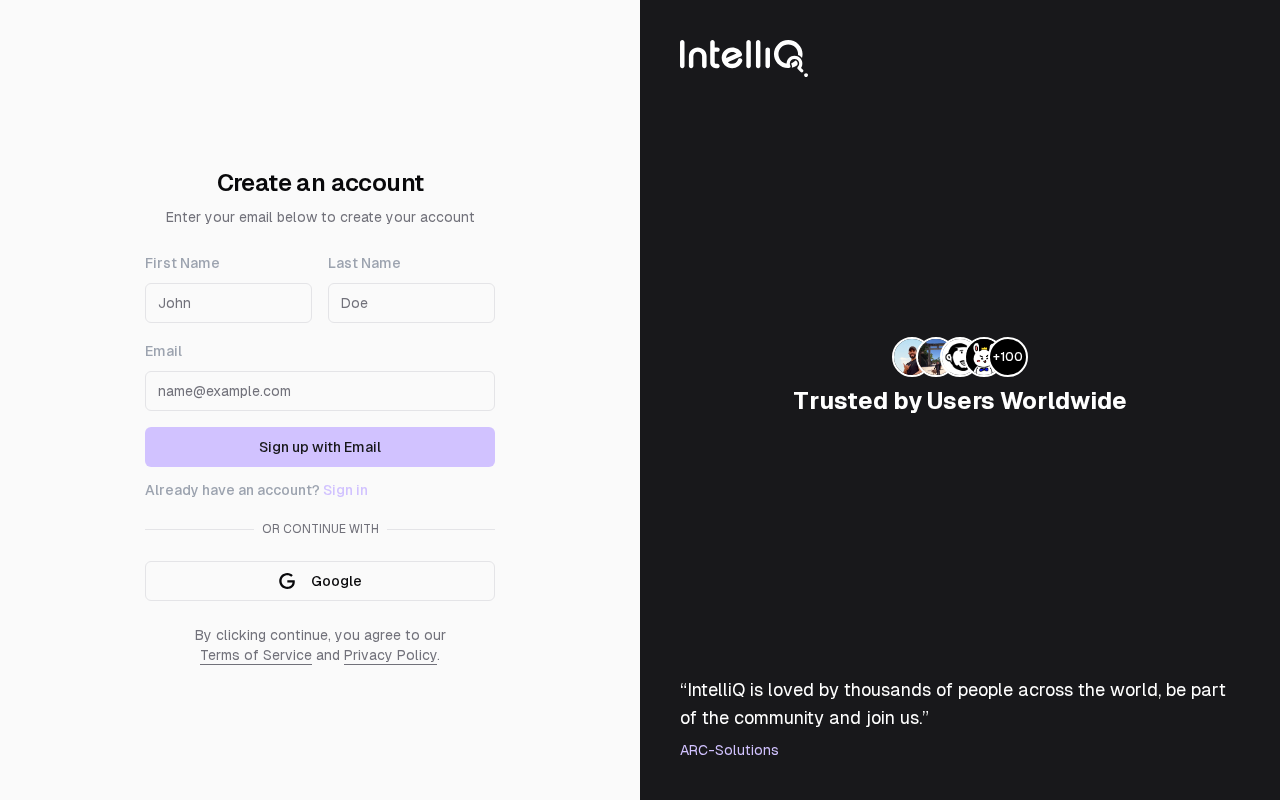
Task: Select the crowned rabbit avatar
Action: pyautogui.click(x=981, y=357)
